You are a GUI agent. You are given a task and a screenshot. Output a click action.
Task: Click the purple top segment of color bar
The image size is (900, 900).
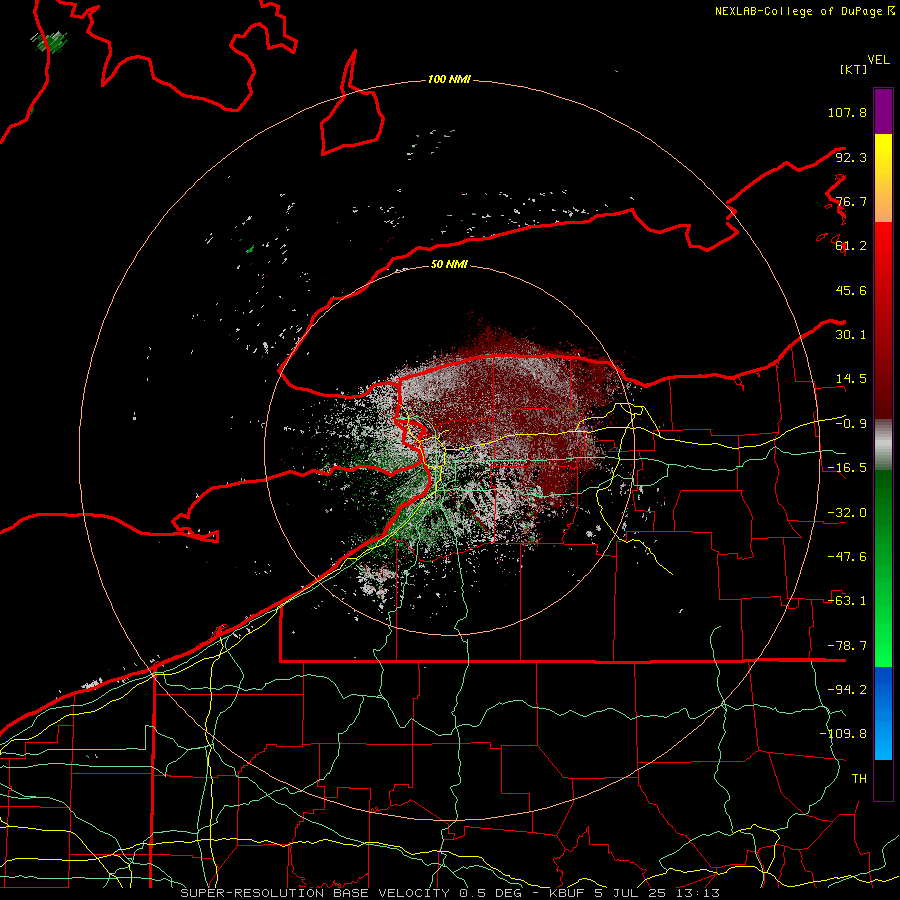pos(883,111)
